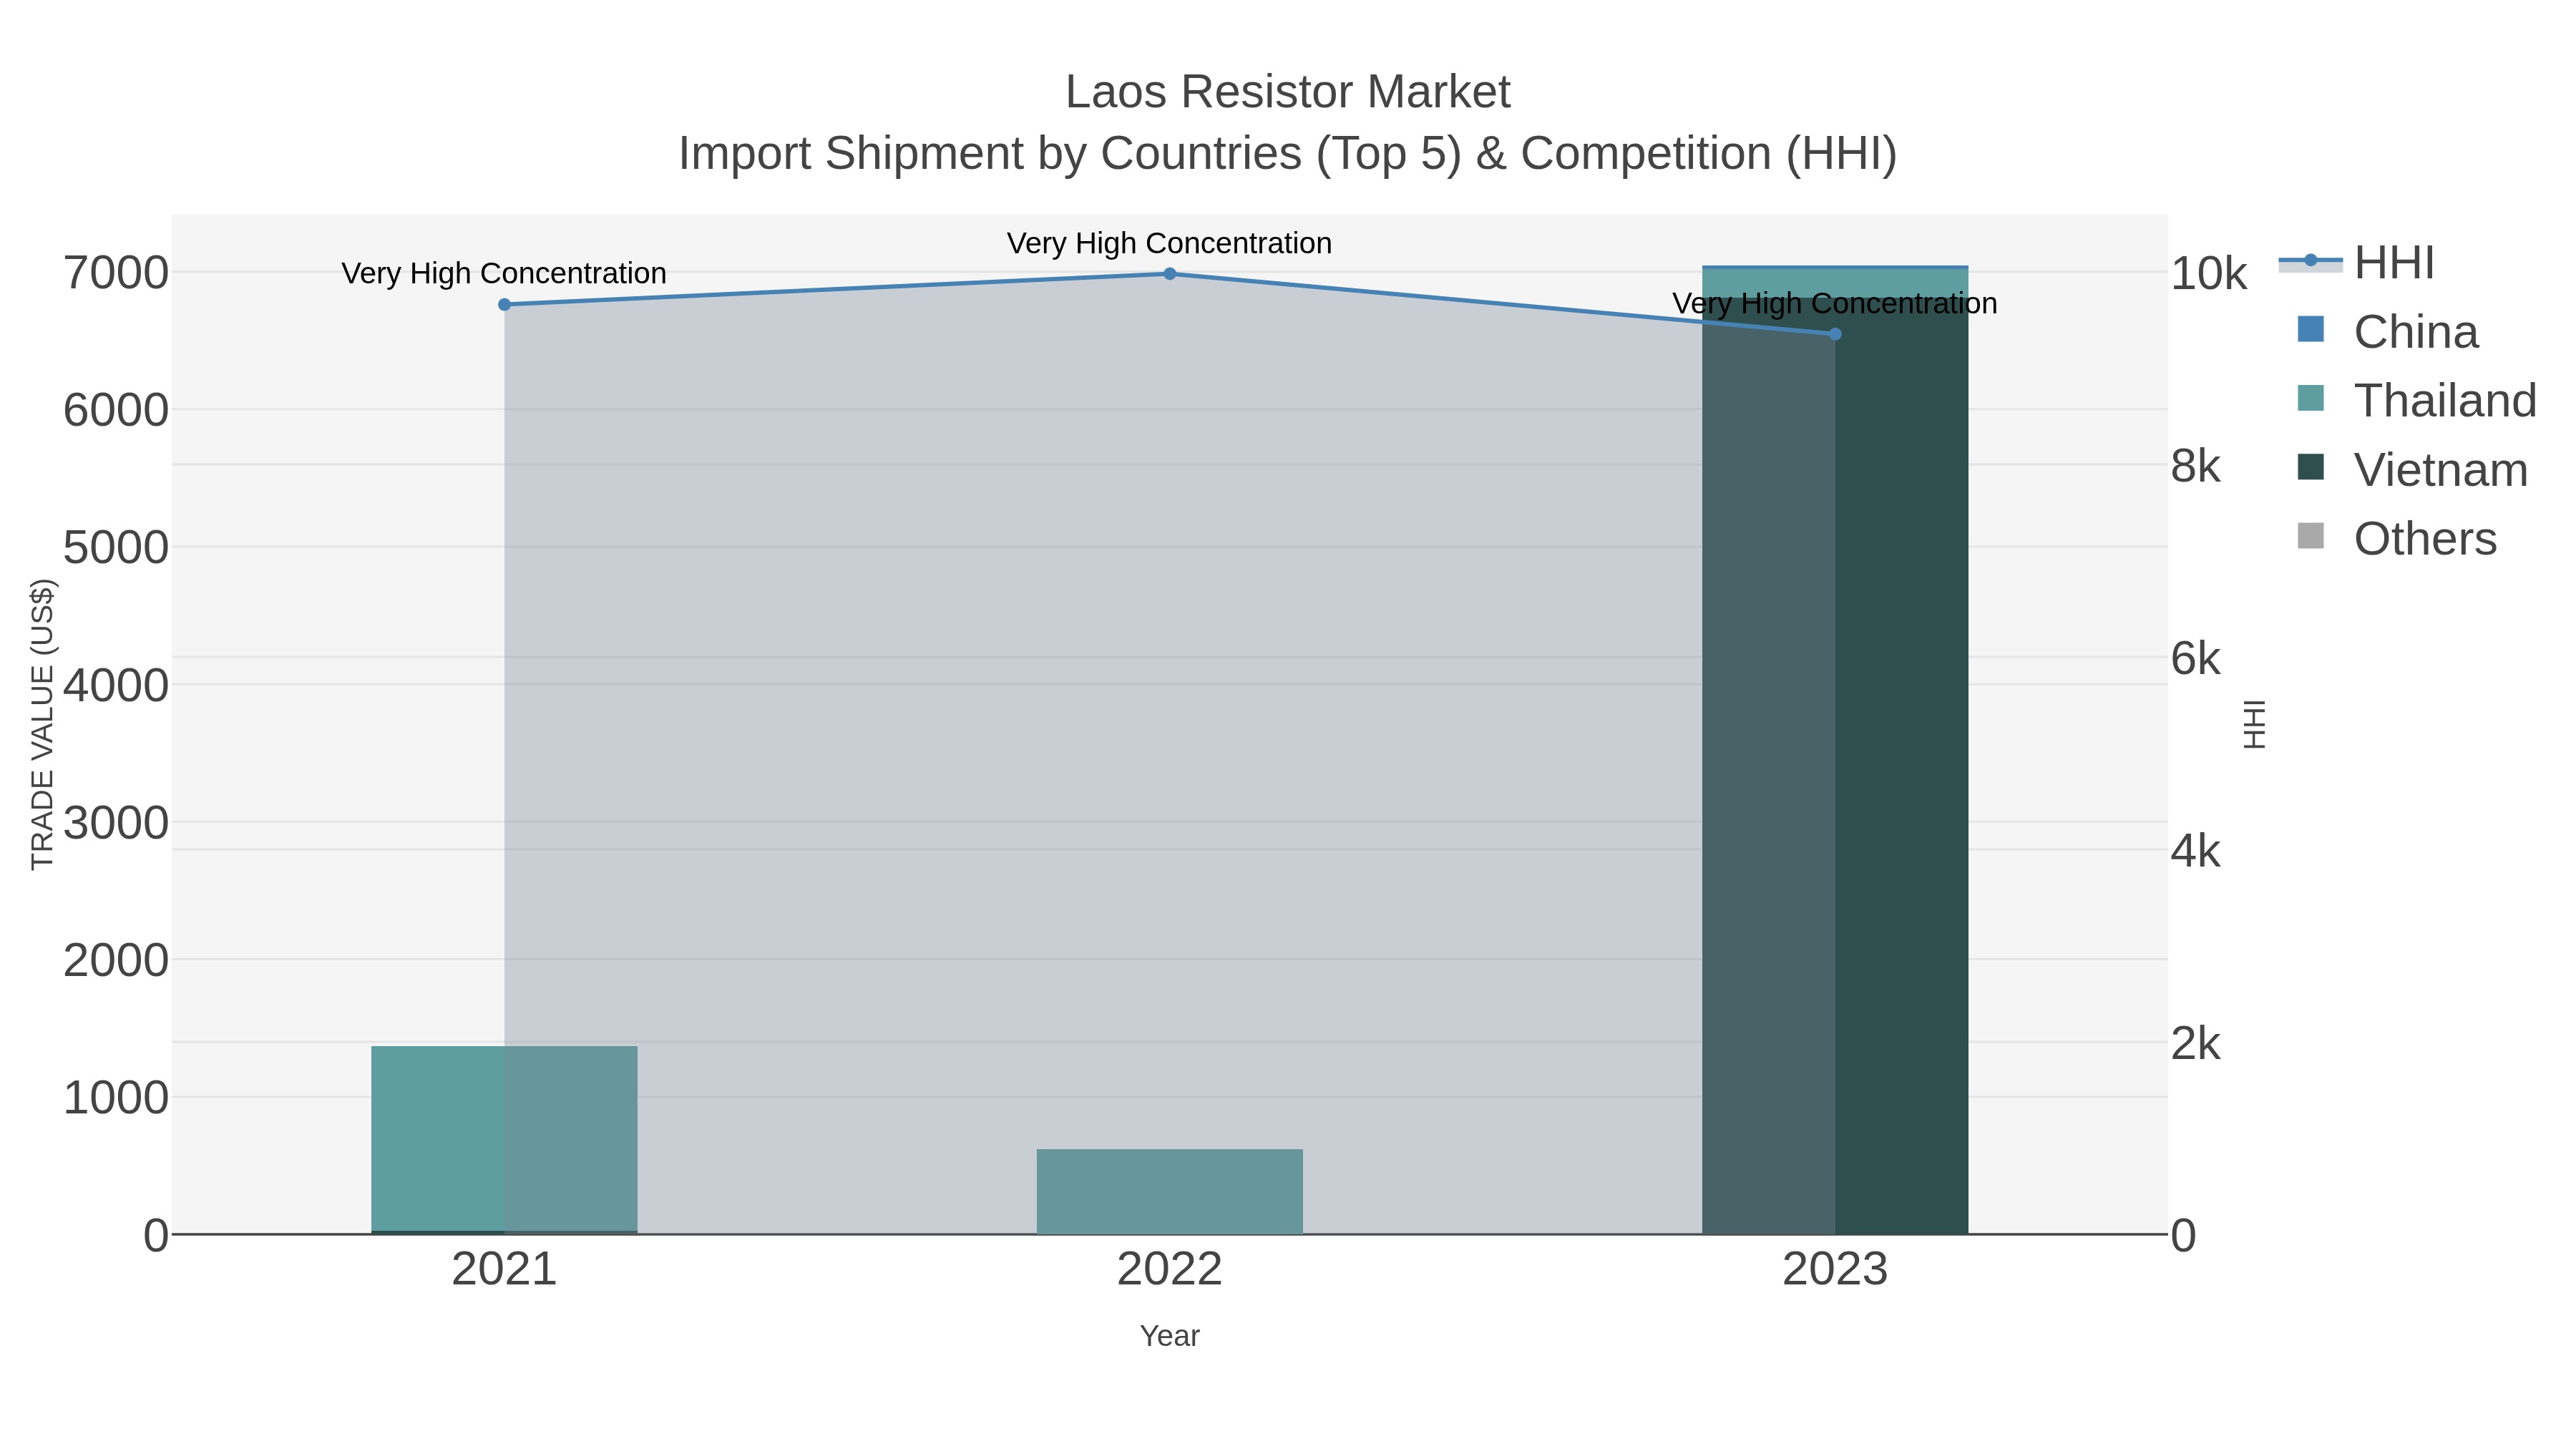This screenshot has height=1449, width=2576.
Task: Click the 'Import Shipment by Countries' subtitle
Action: pos(1288,154)
